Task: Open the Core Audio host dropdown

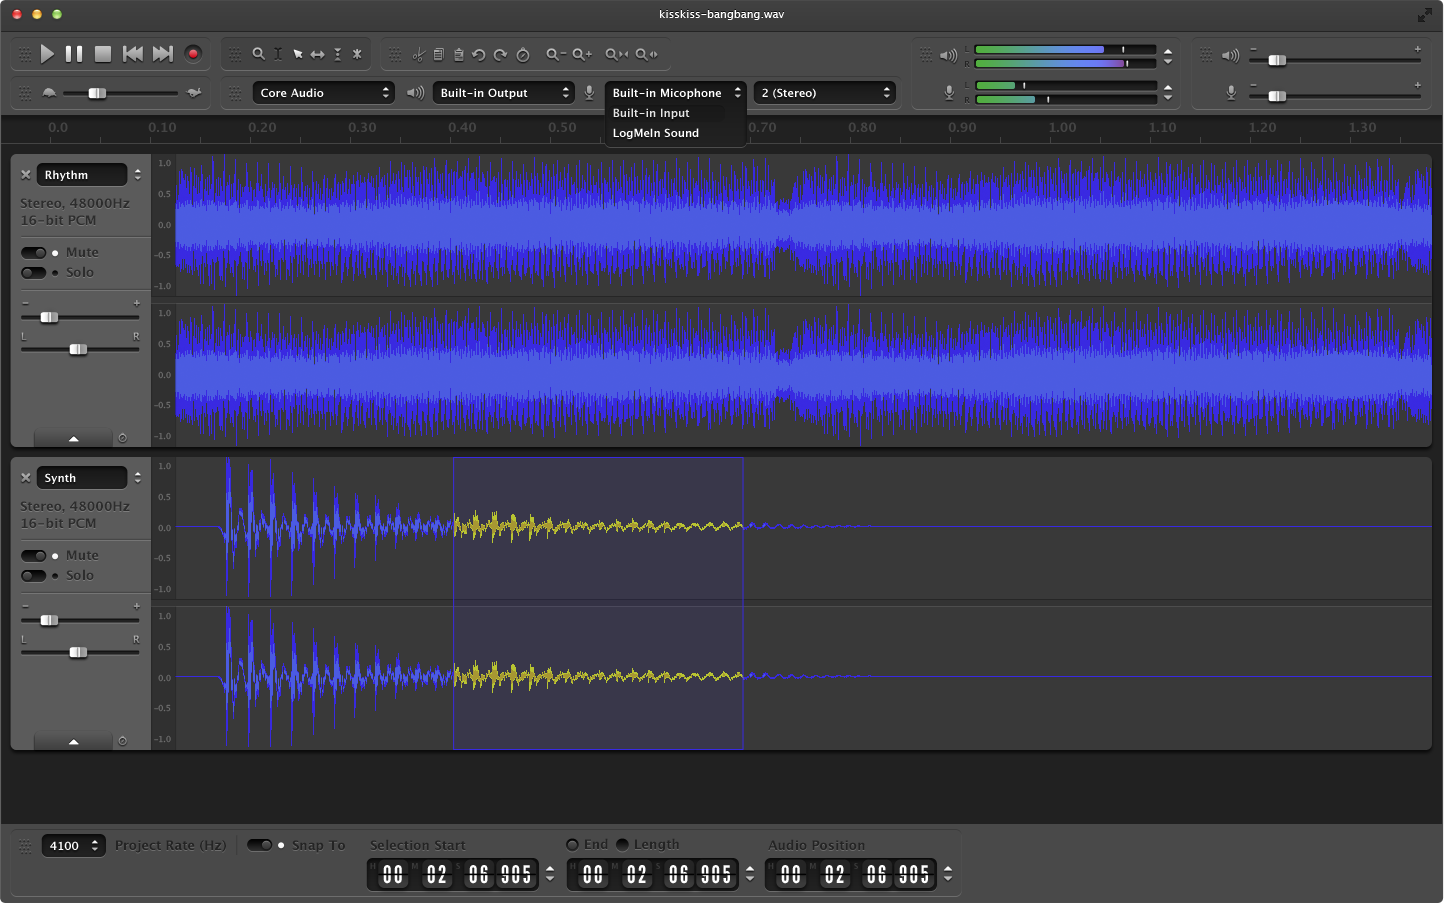Action: pos(323,93)
